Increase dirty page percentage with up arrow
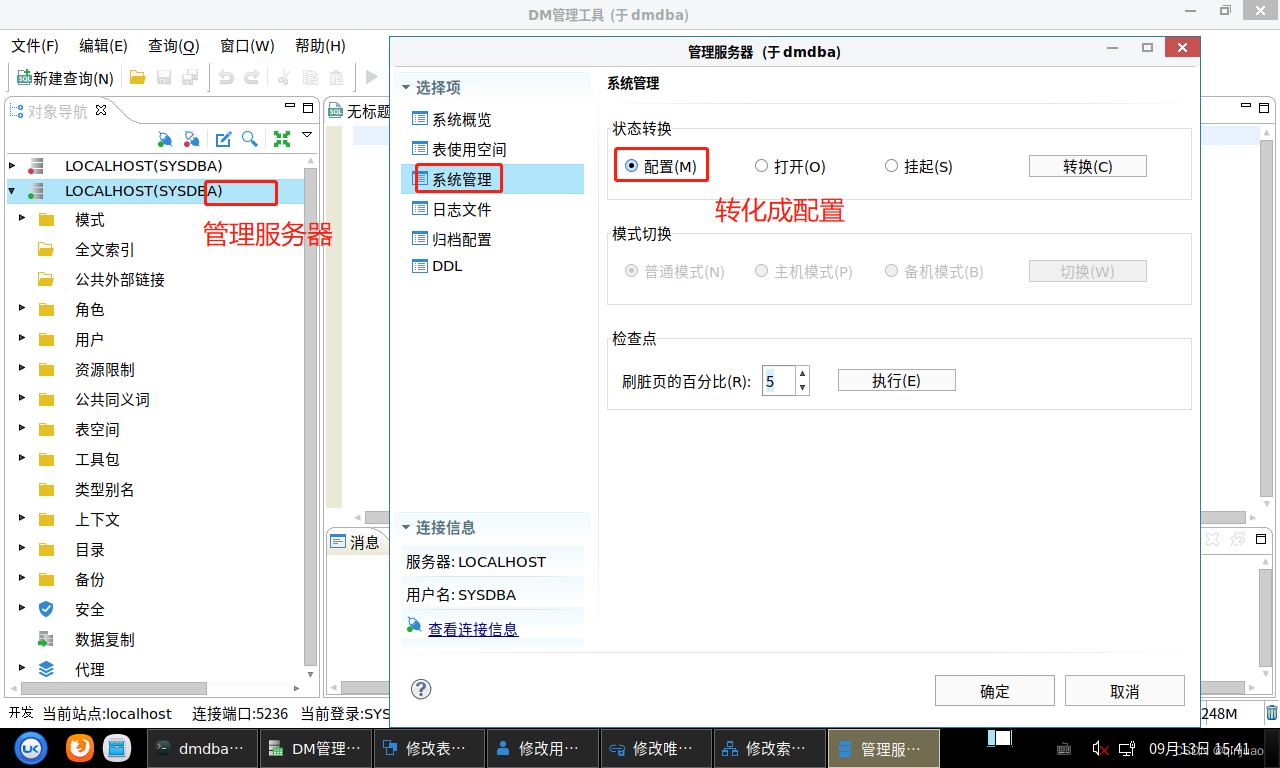 coord(803,374)
